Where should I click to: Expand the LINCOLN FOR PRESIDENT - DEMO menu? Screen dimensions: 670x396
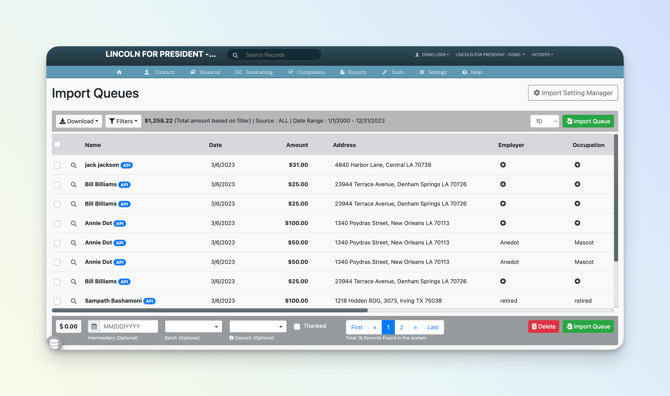point(490,55)
